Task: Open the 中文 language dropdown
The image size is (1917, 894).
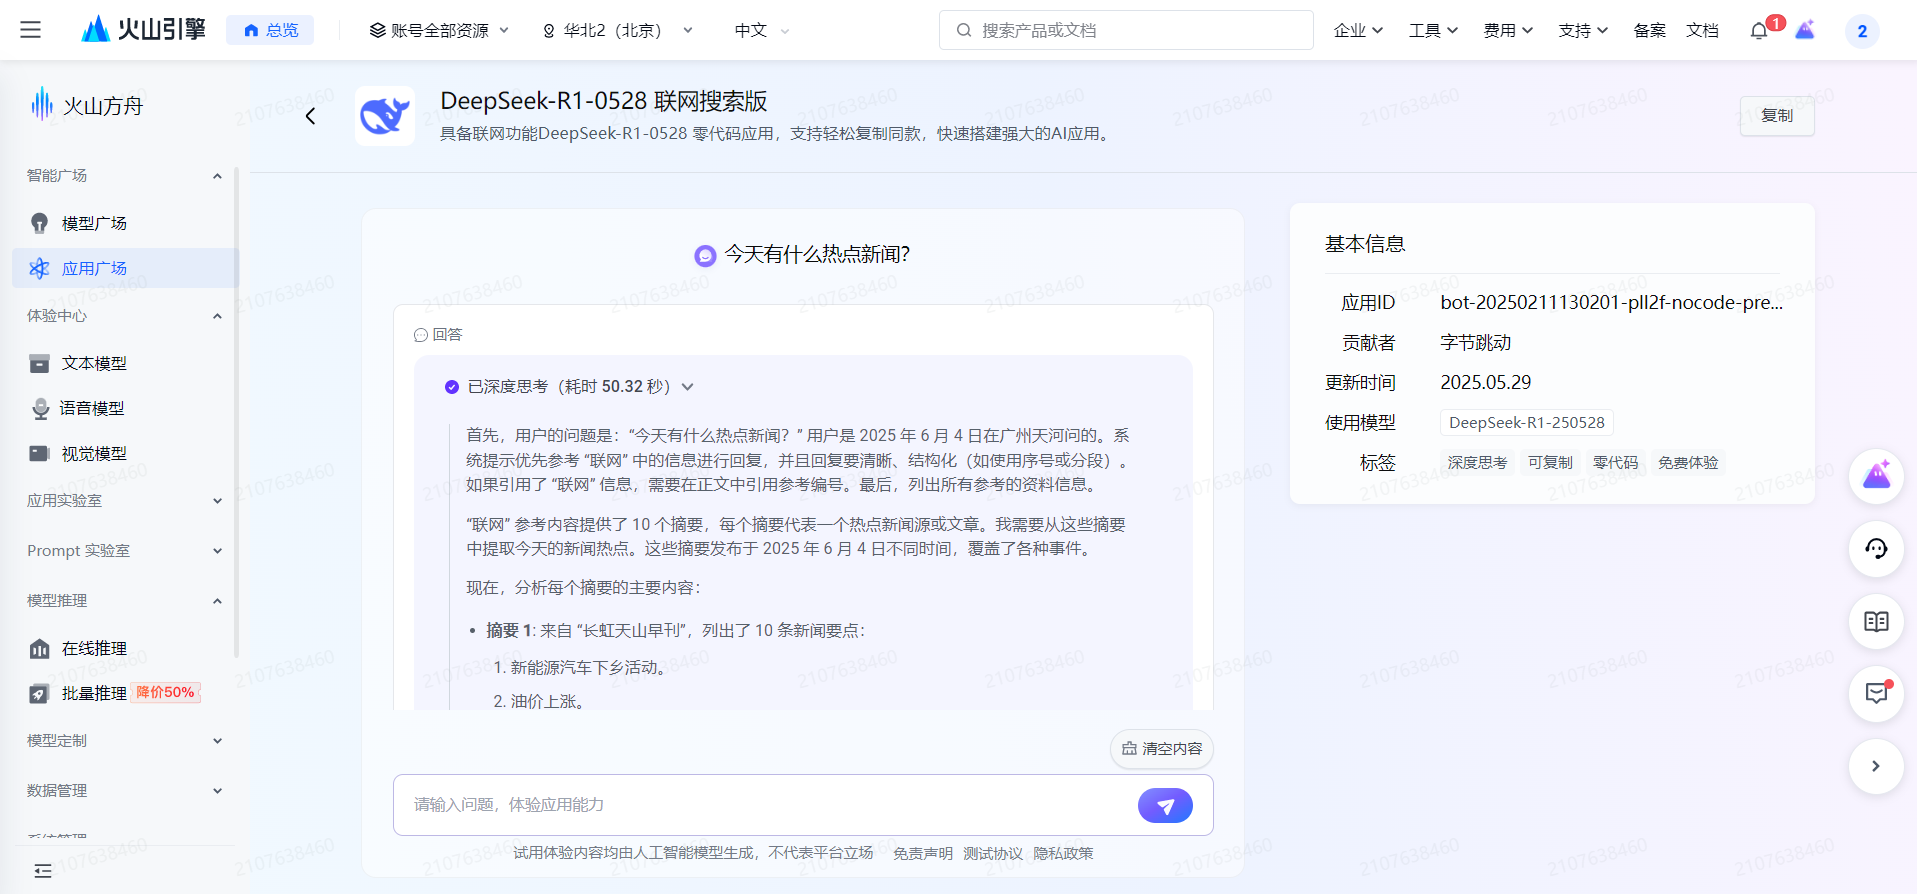Action: click(x=762, y=30)
